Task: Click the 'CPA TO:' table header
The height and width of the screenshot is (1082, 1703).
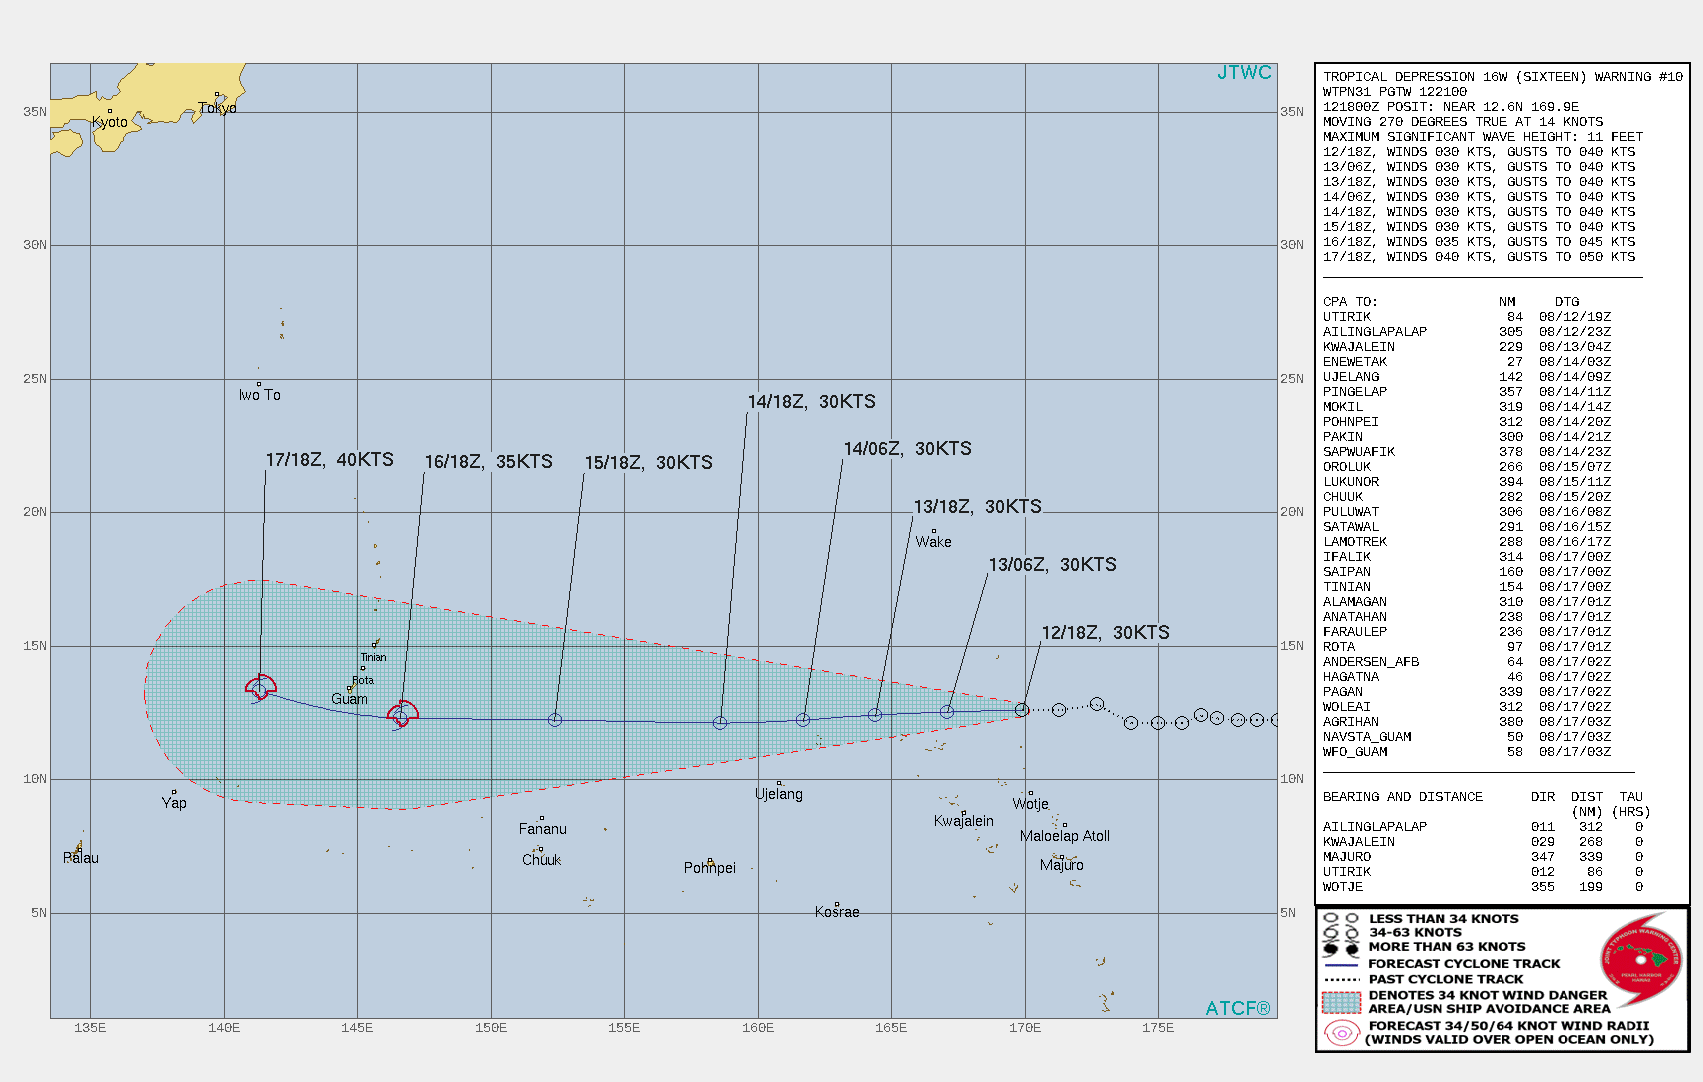Action: click(1350, 302)
